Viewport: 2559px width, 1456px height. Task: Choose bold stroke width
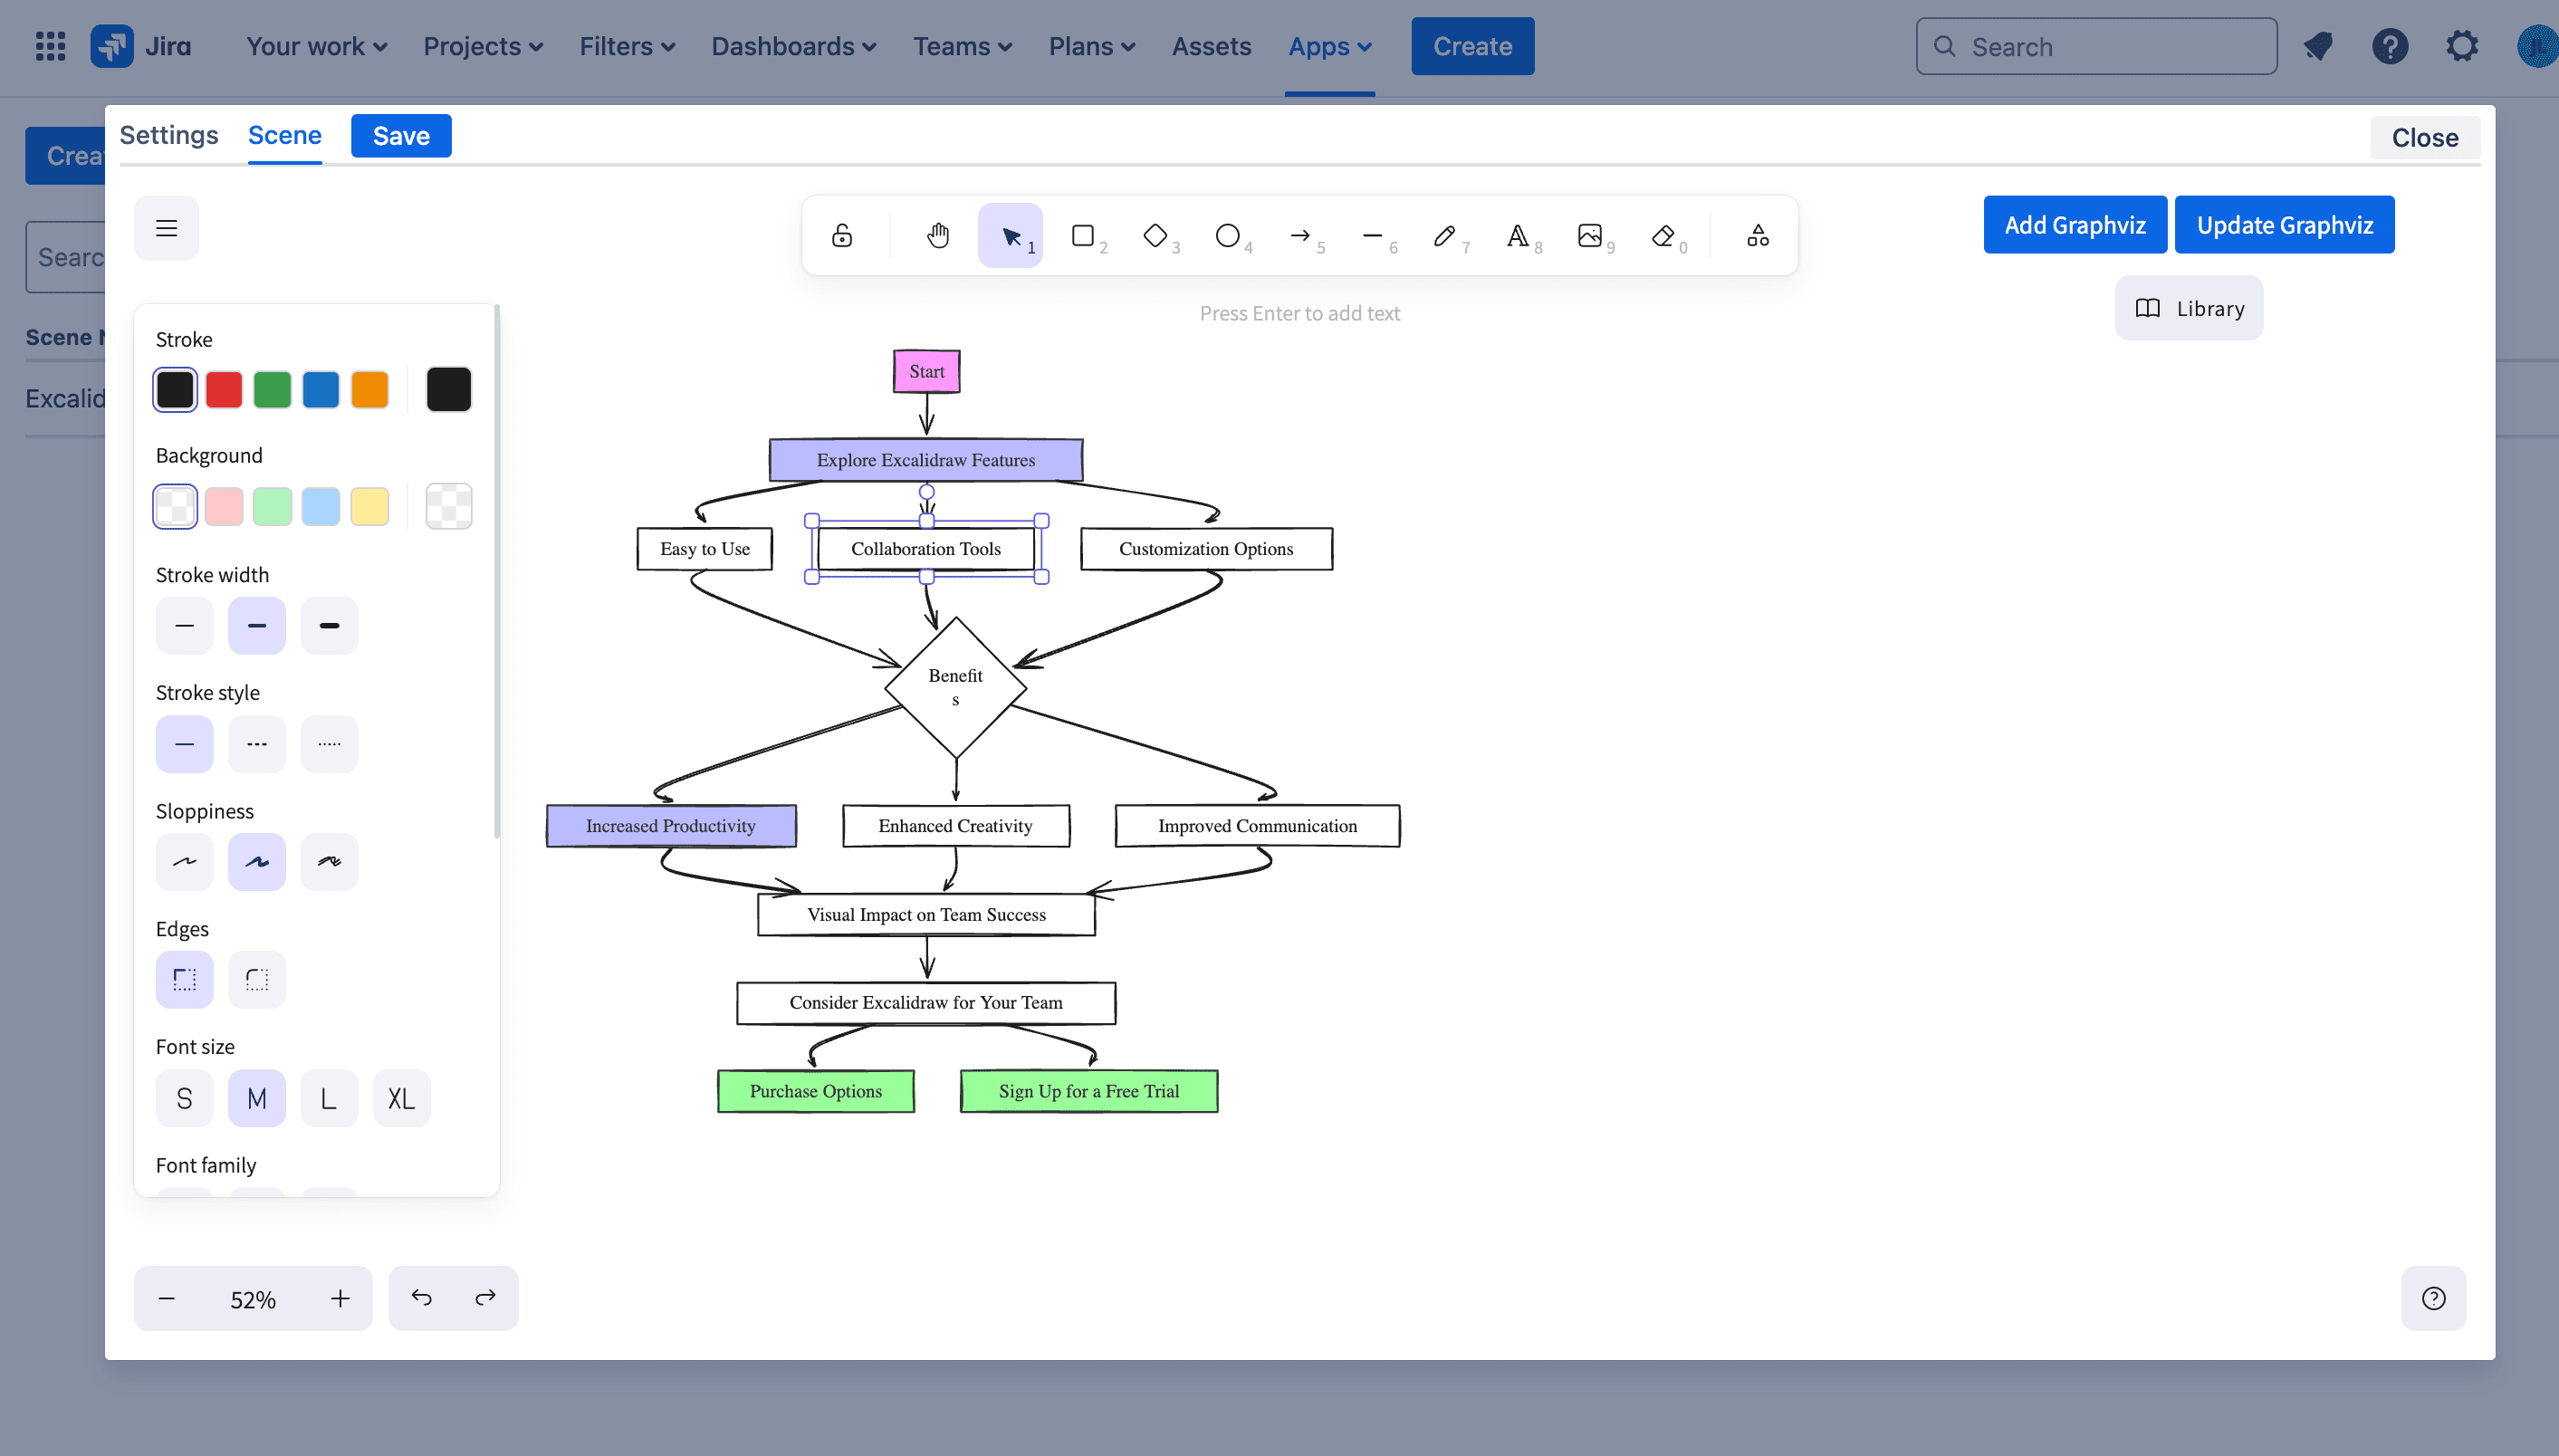point(257,626)
